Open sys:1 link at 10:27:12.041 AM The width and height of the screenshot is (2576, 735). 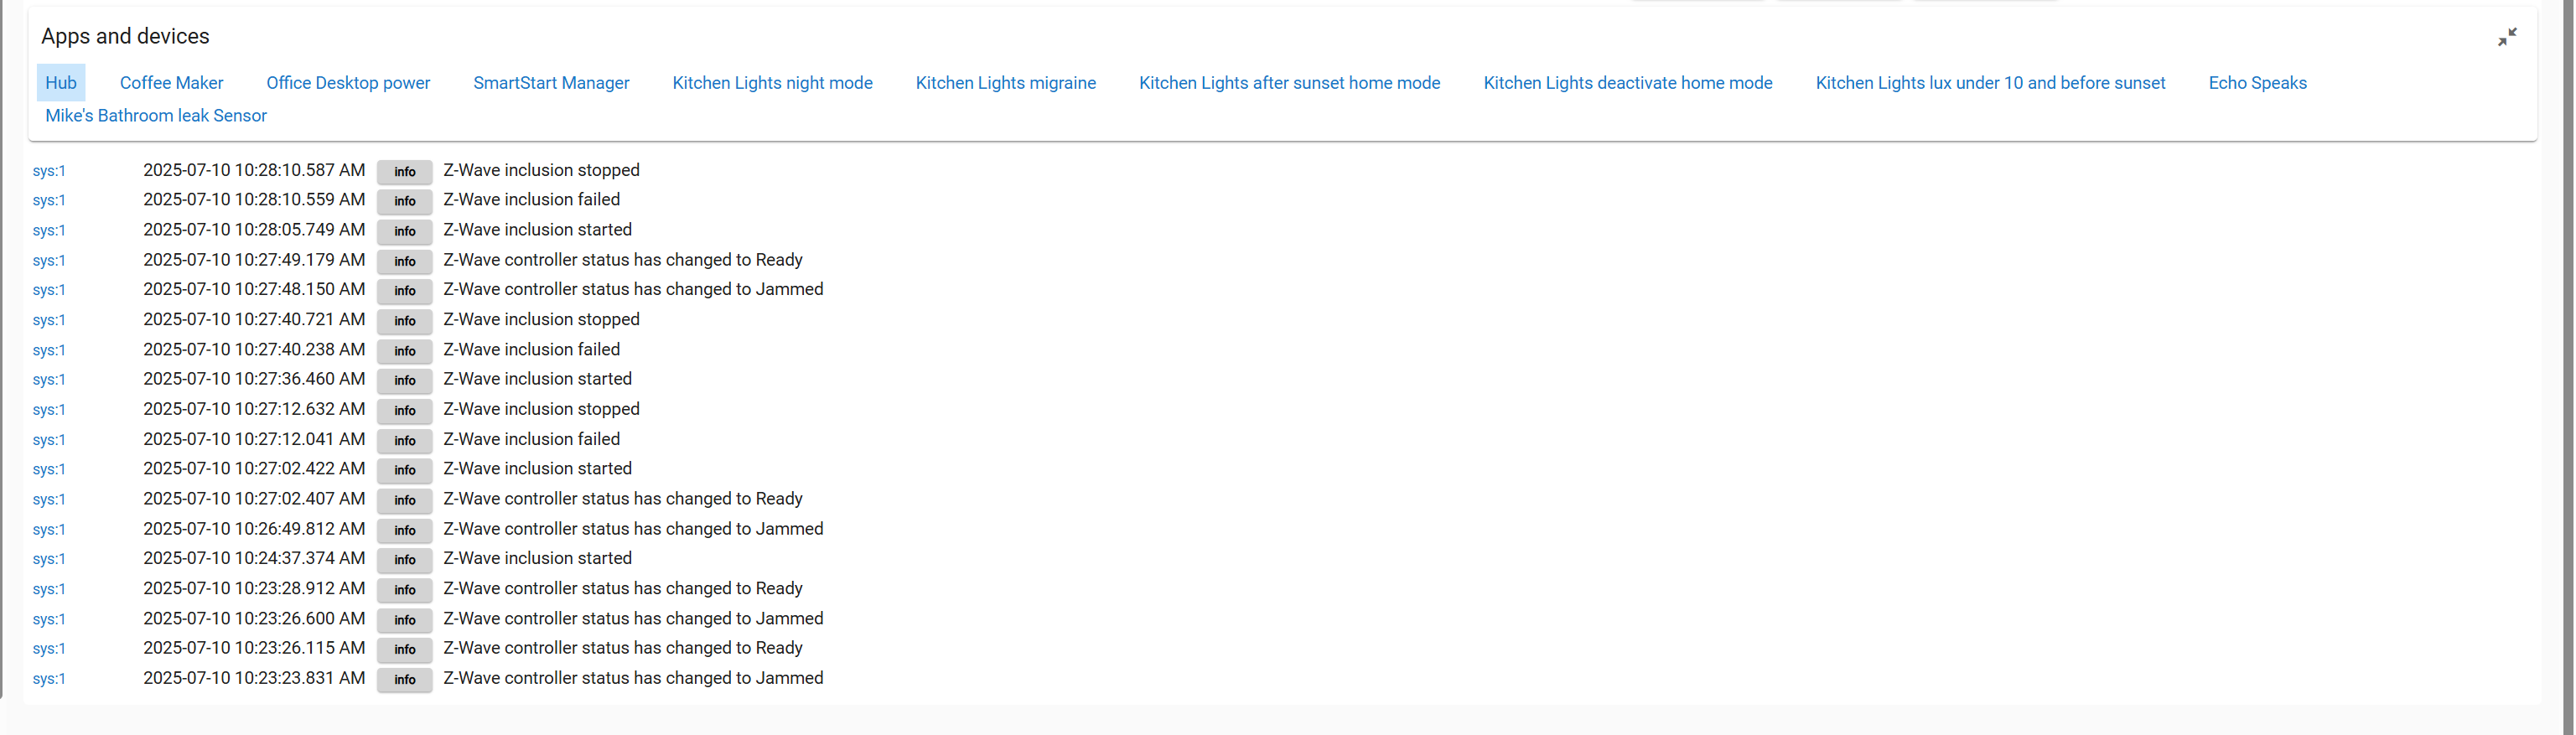point(49,440)
